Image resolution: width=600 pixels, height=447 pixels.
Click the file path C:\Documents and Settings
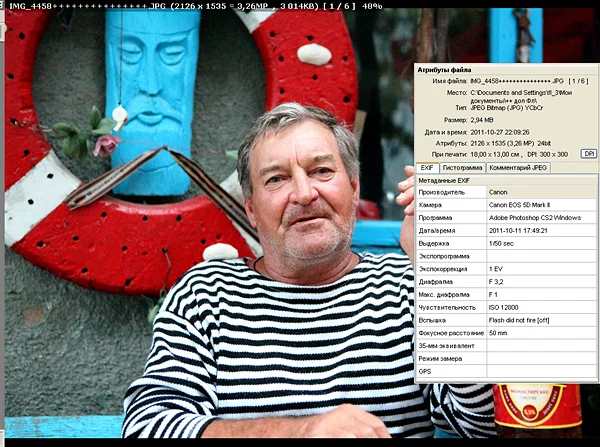pos(521,96)
